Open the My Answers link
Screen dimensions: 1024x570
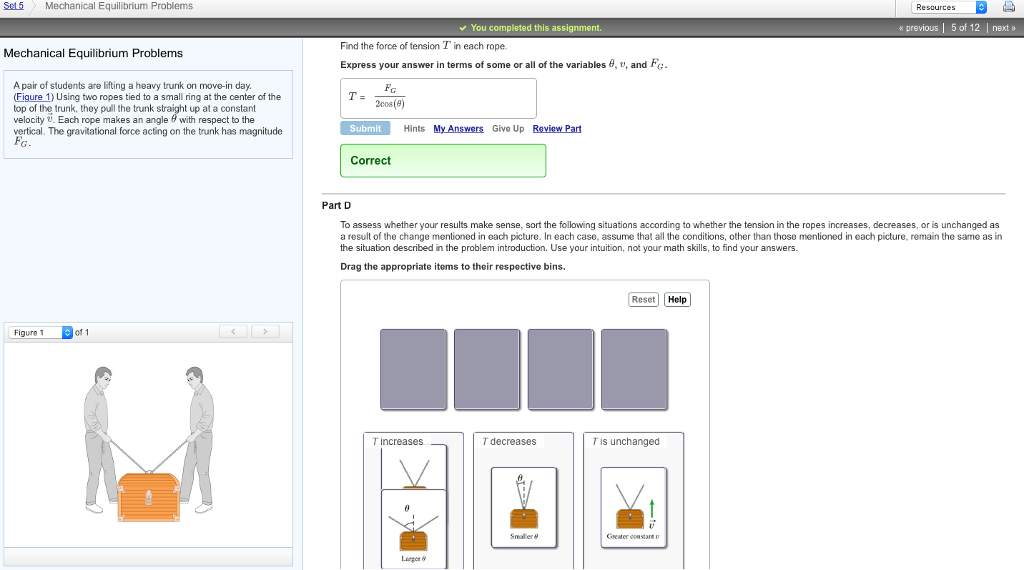coord(458,129)
